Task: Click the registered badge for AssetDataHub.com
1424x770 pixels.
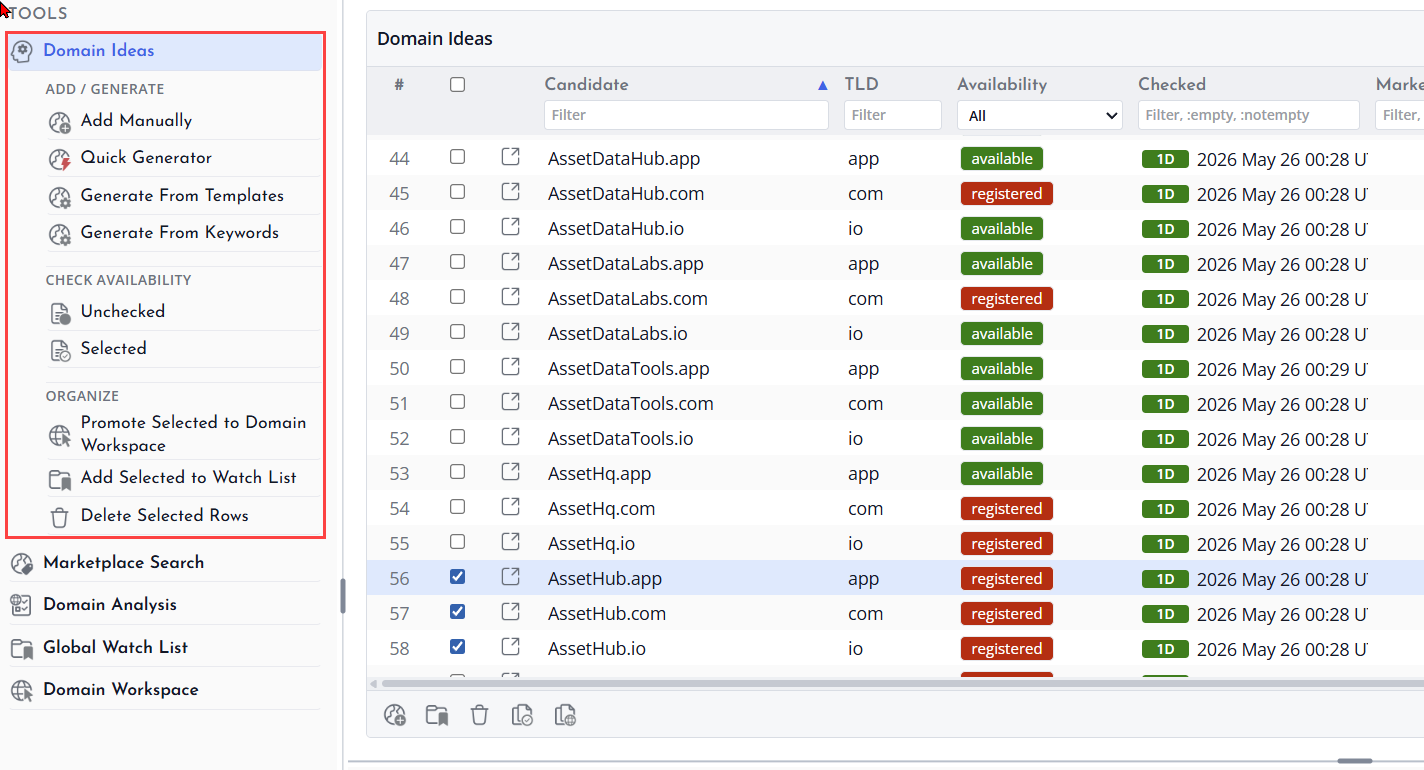Action: 1007,194
